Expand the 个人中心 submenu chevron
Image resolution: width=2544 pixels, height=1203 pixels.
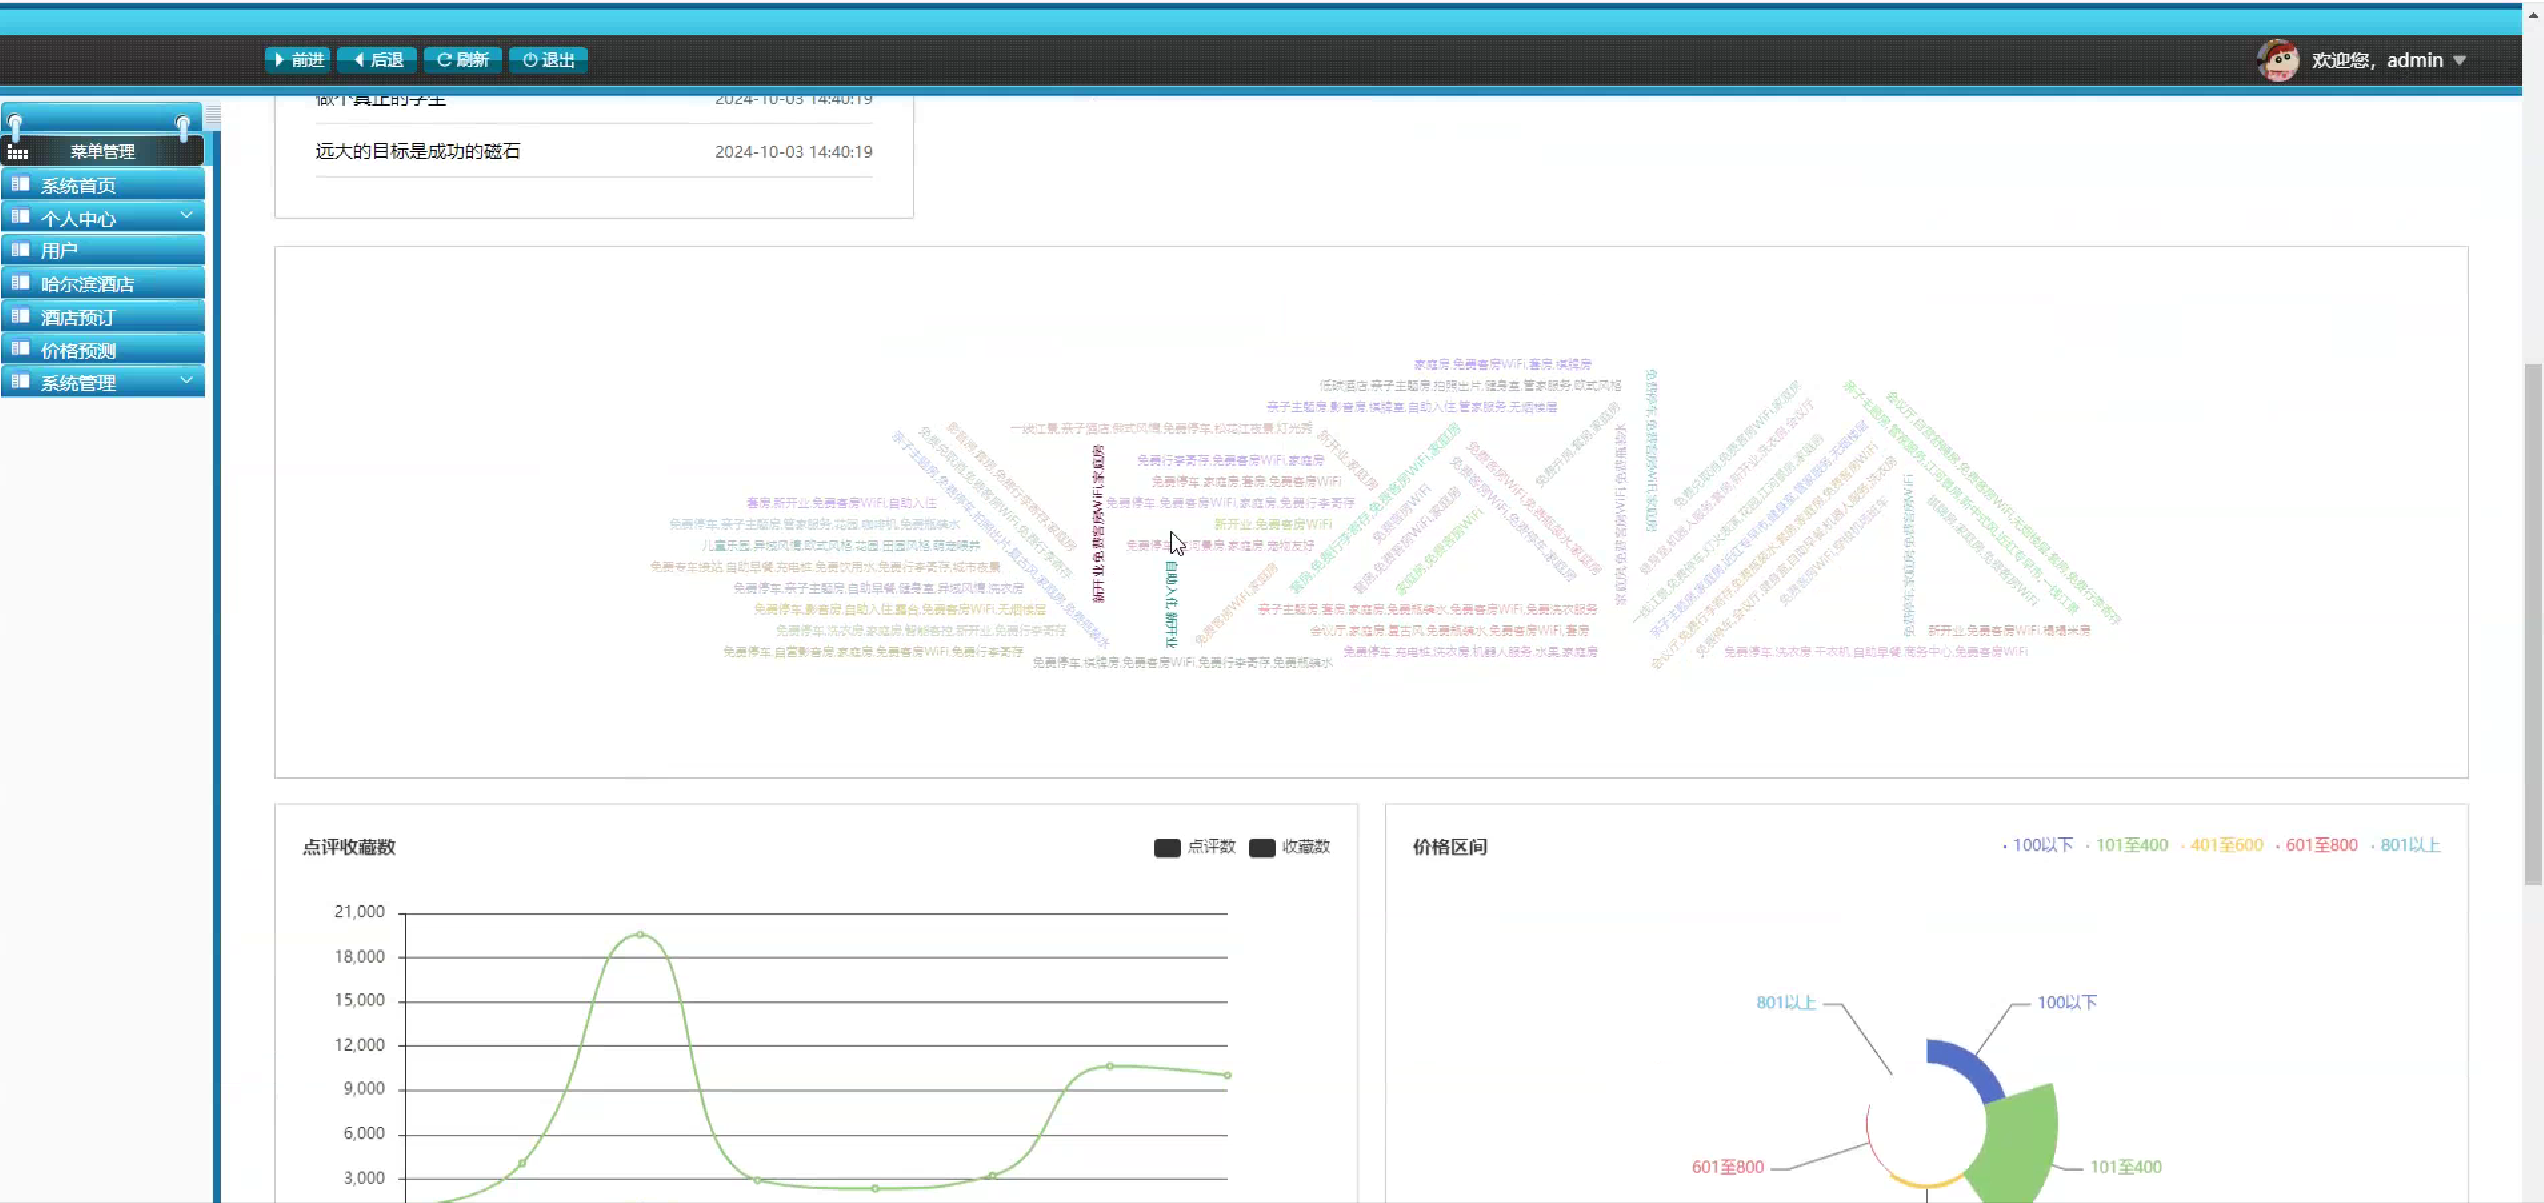click(x=186, y=216)
